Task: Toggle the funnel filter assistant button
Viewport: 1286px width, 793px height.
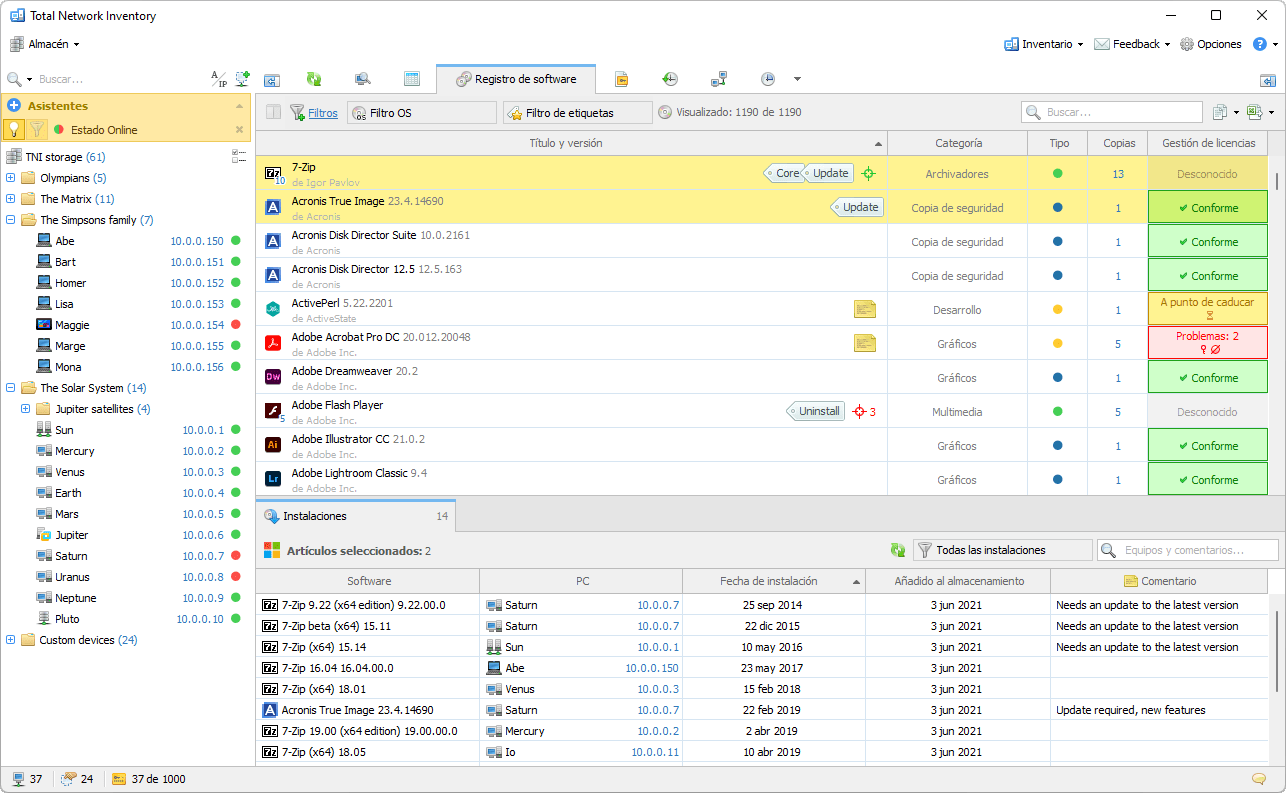Action: (x=37, y=129)
